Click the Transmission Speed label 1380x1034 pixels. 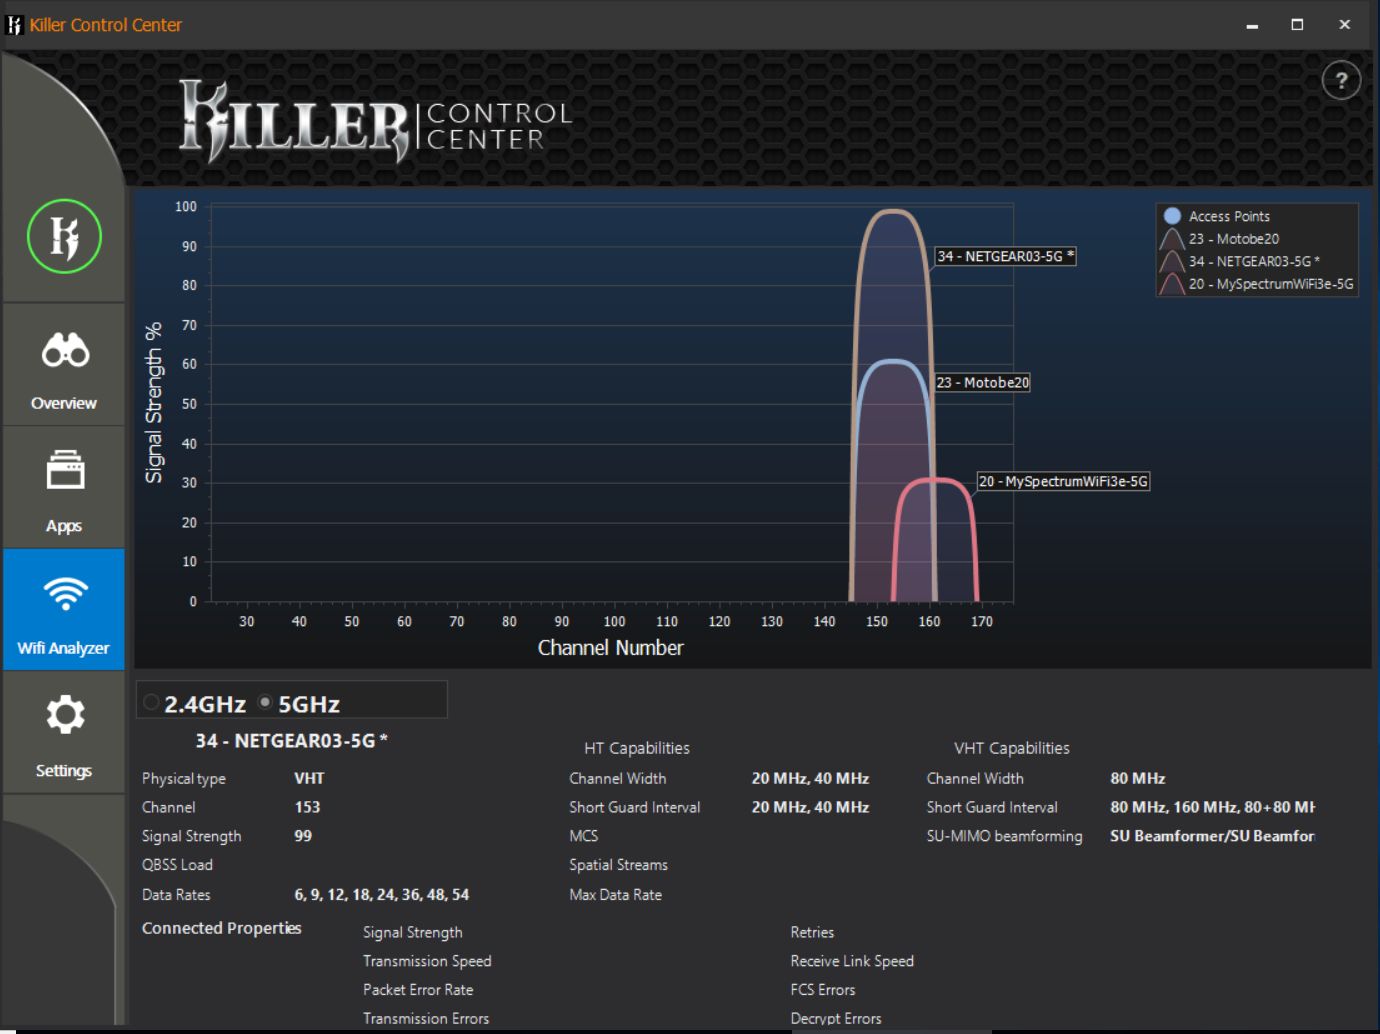point(427,961)
